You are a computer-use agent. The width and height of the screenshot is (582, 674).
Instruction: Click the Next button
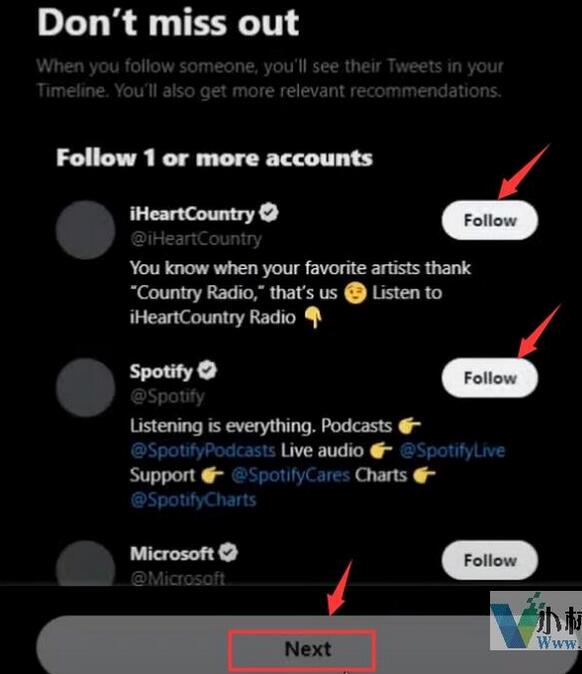click(x=308, y=648)
